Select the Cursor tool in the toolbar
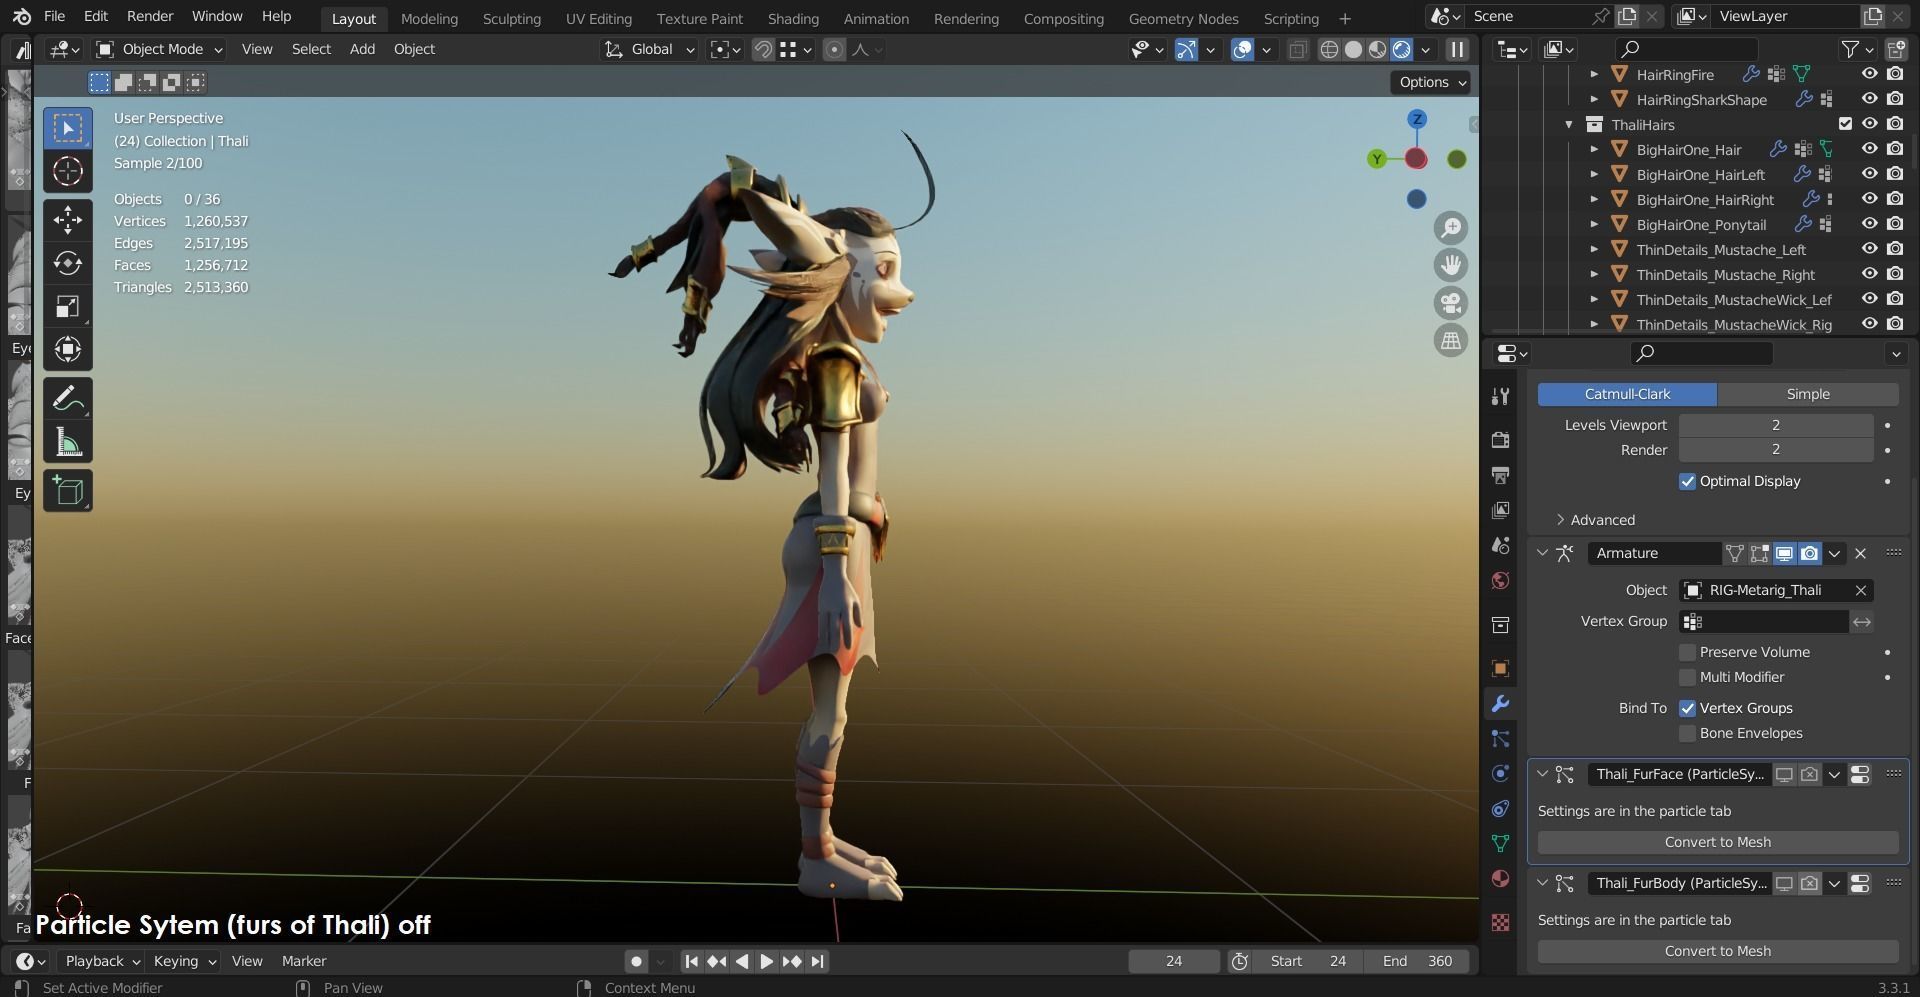Screen dimensions: 1920x997 pyautogui.click(x=67, y=170)
